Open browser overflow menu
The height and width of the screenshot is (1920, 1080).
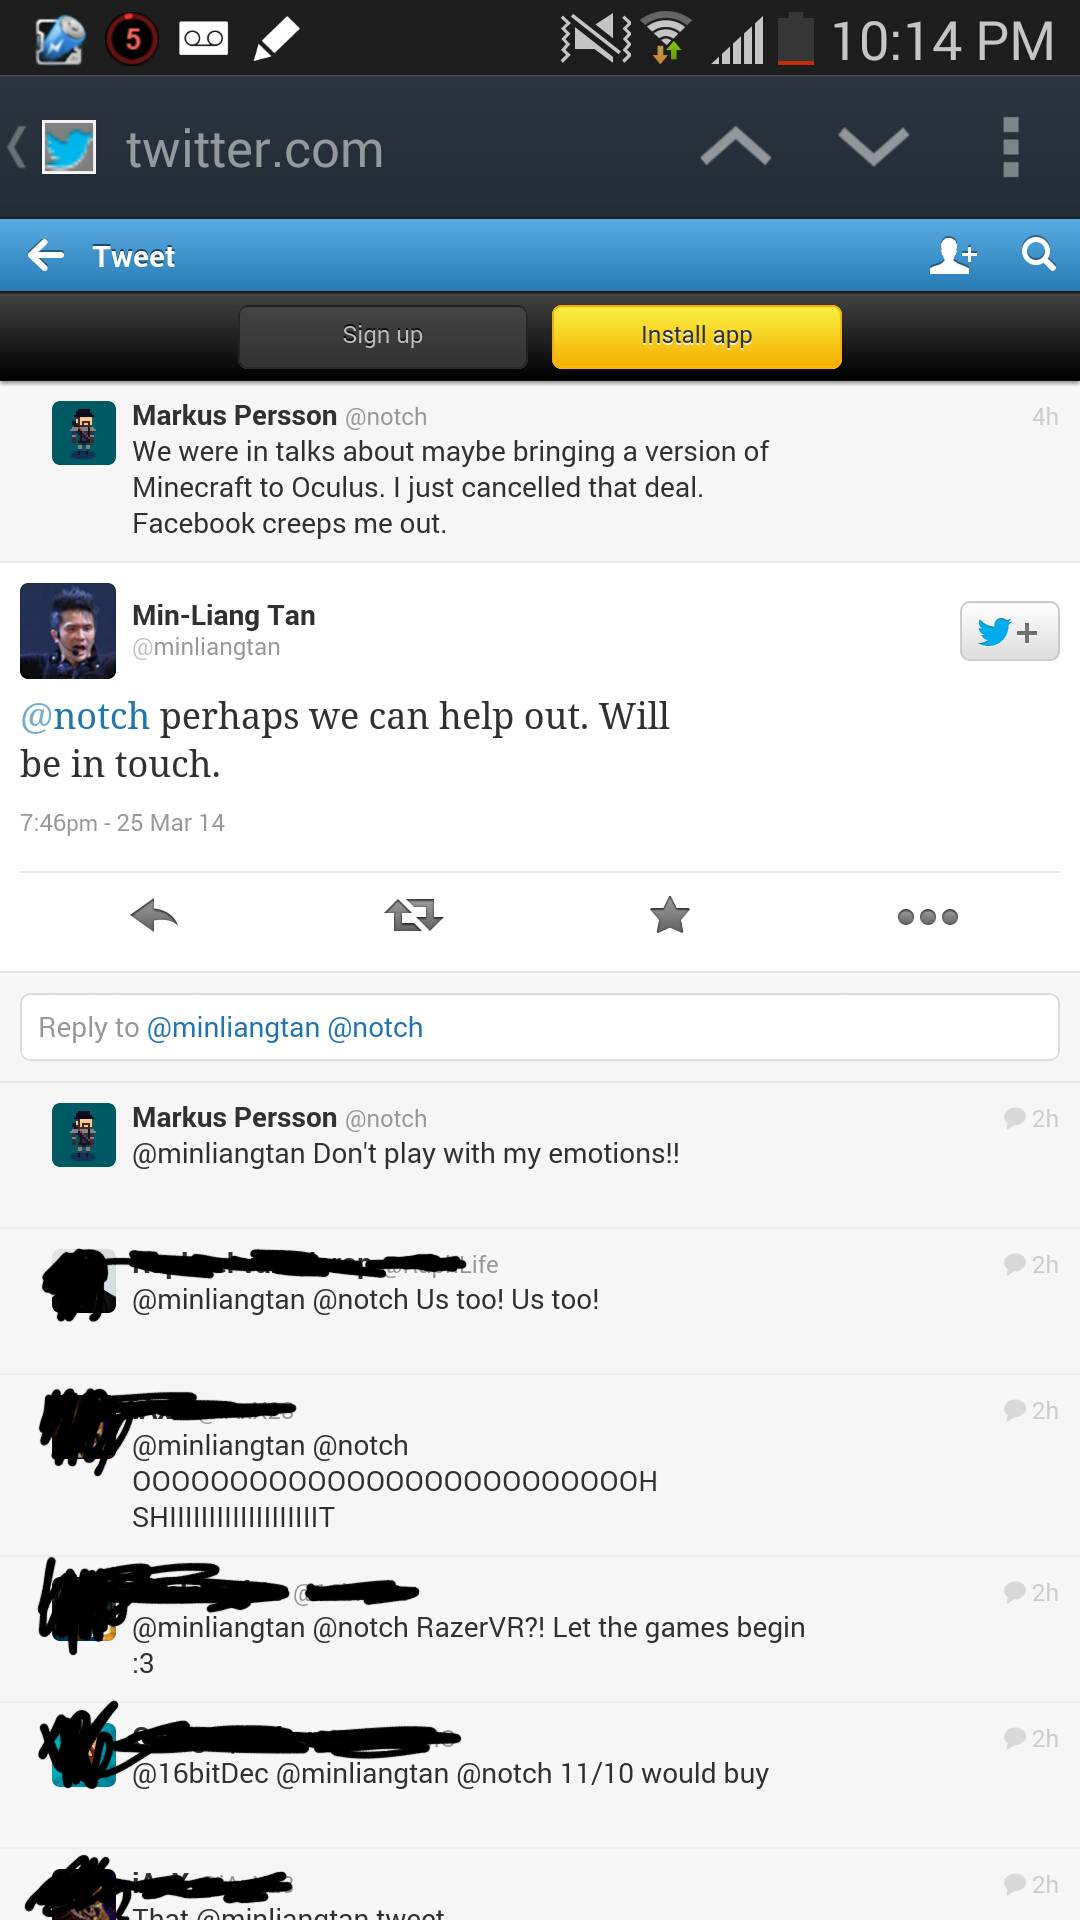1010,148
